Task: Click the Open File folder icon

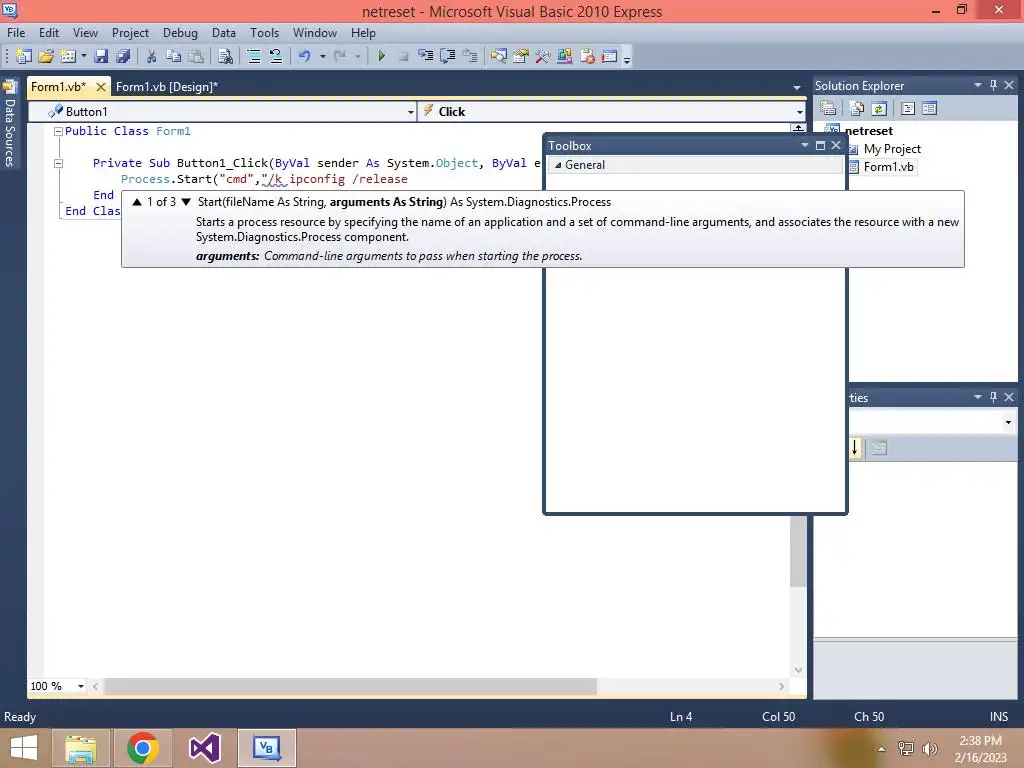Action: (x=46, y=56)
